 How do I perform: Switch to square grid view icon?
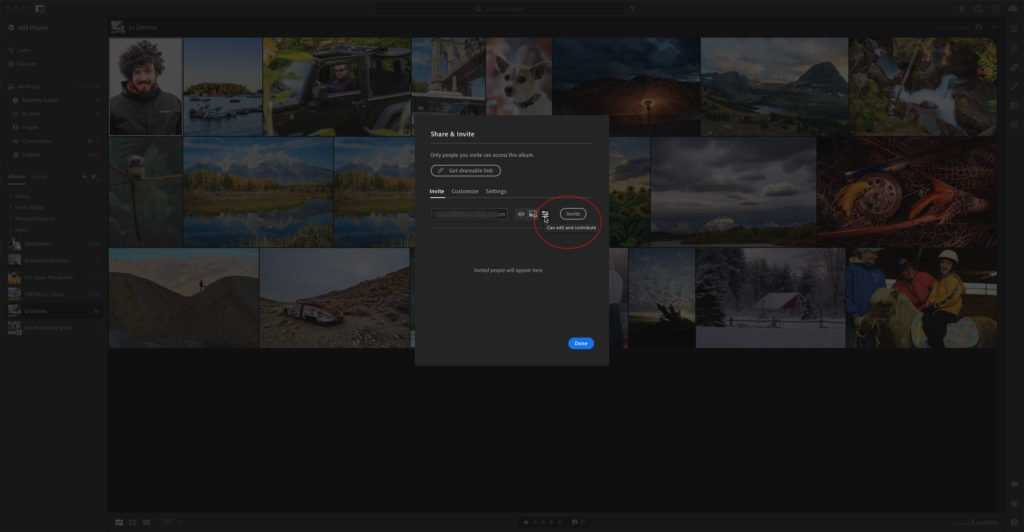(133, 522)
